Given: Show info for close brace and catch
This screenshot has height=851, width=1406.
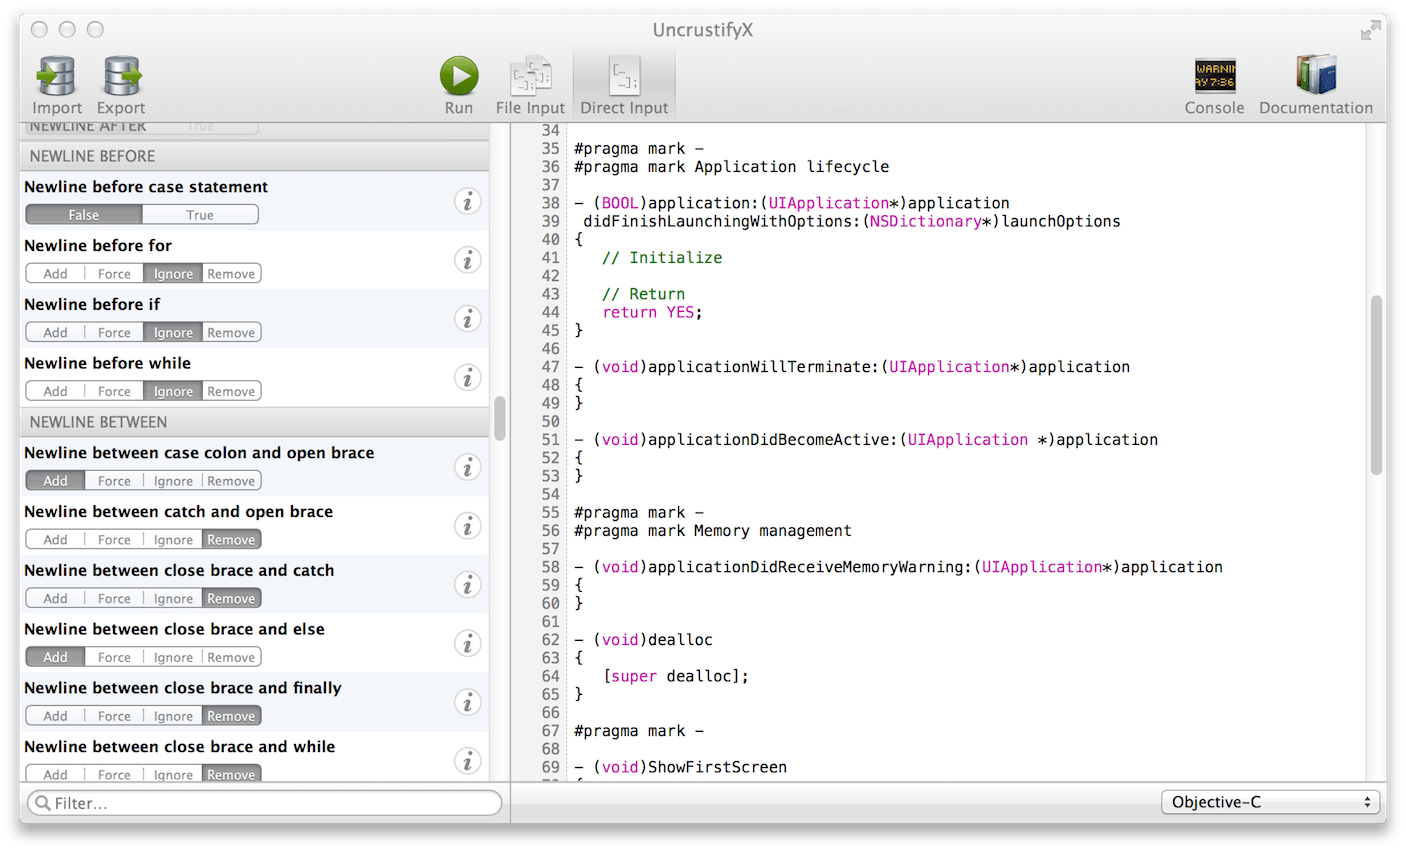Looking at the screenshot, I should tap(467, 585).
